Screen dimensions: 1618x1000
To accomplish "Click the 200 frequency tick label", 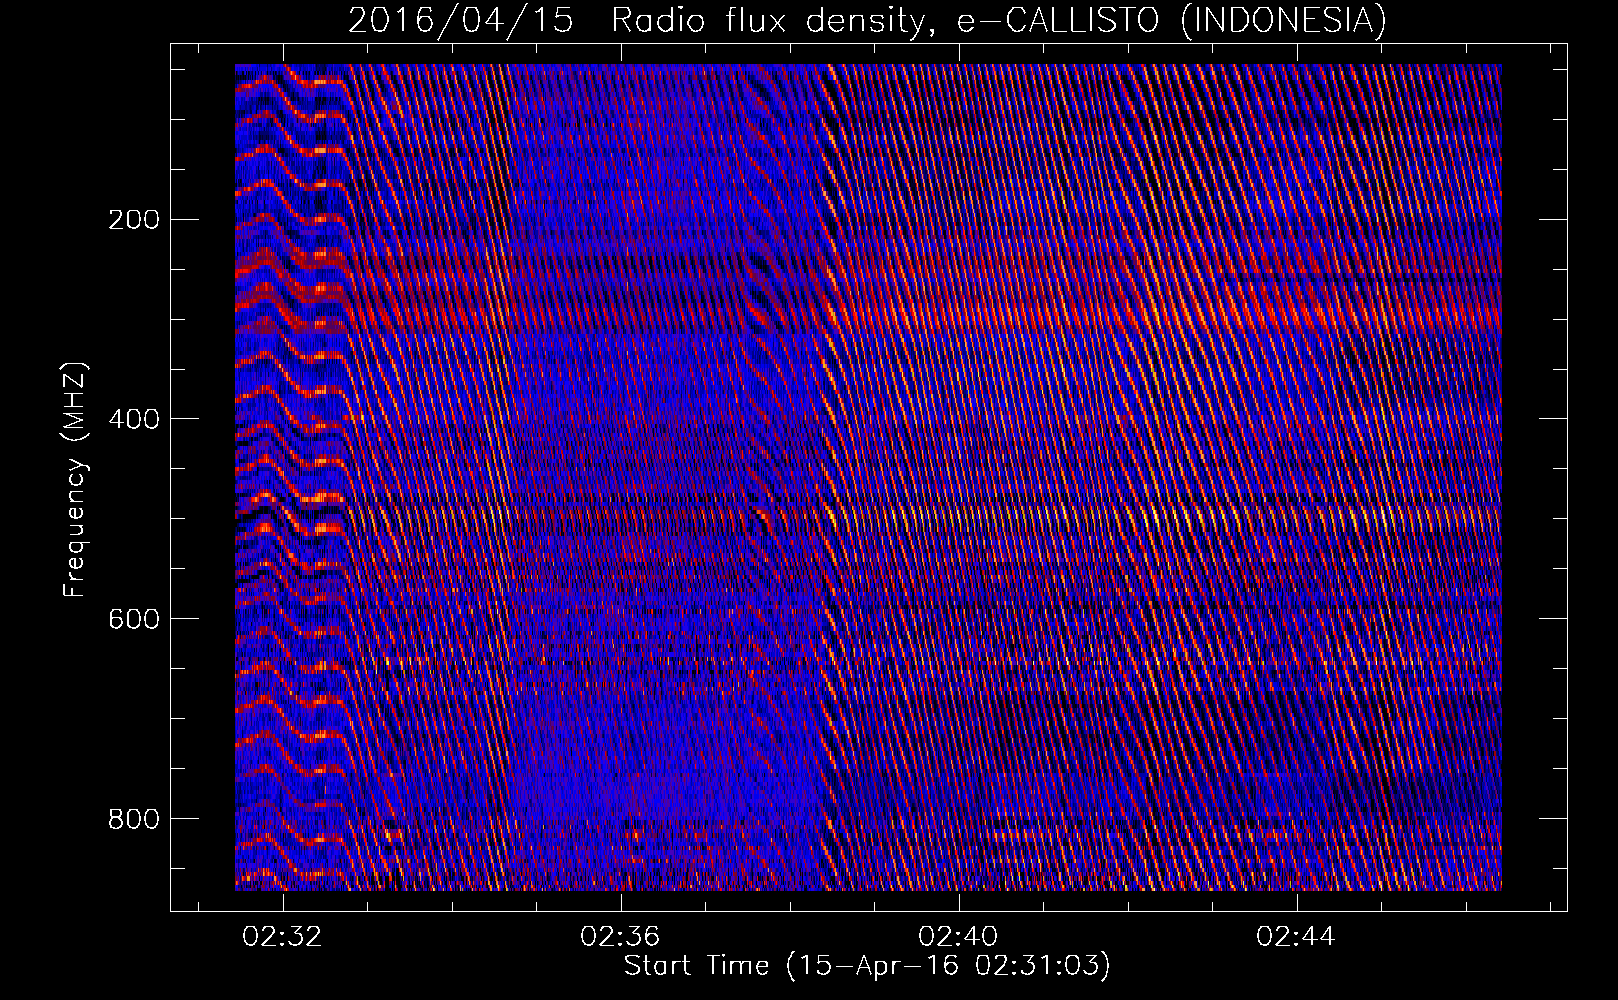I will tap(133, 219).
